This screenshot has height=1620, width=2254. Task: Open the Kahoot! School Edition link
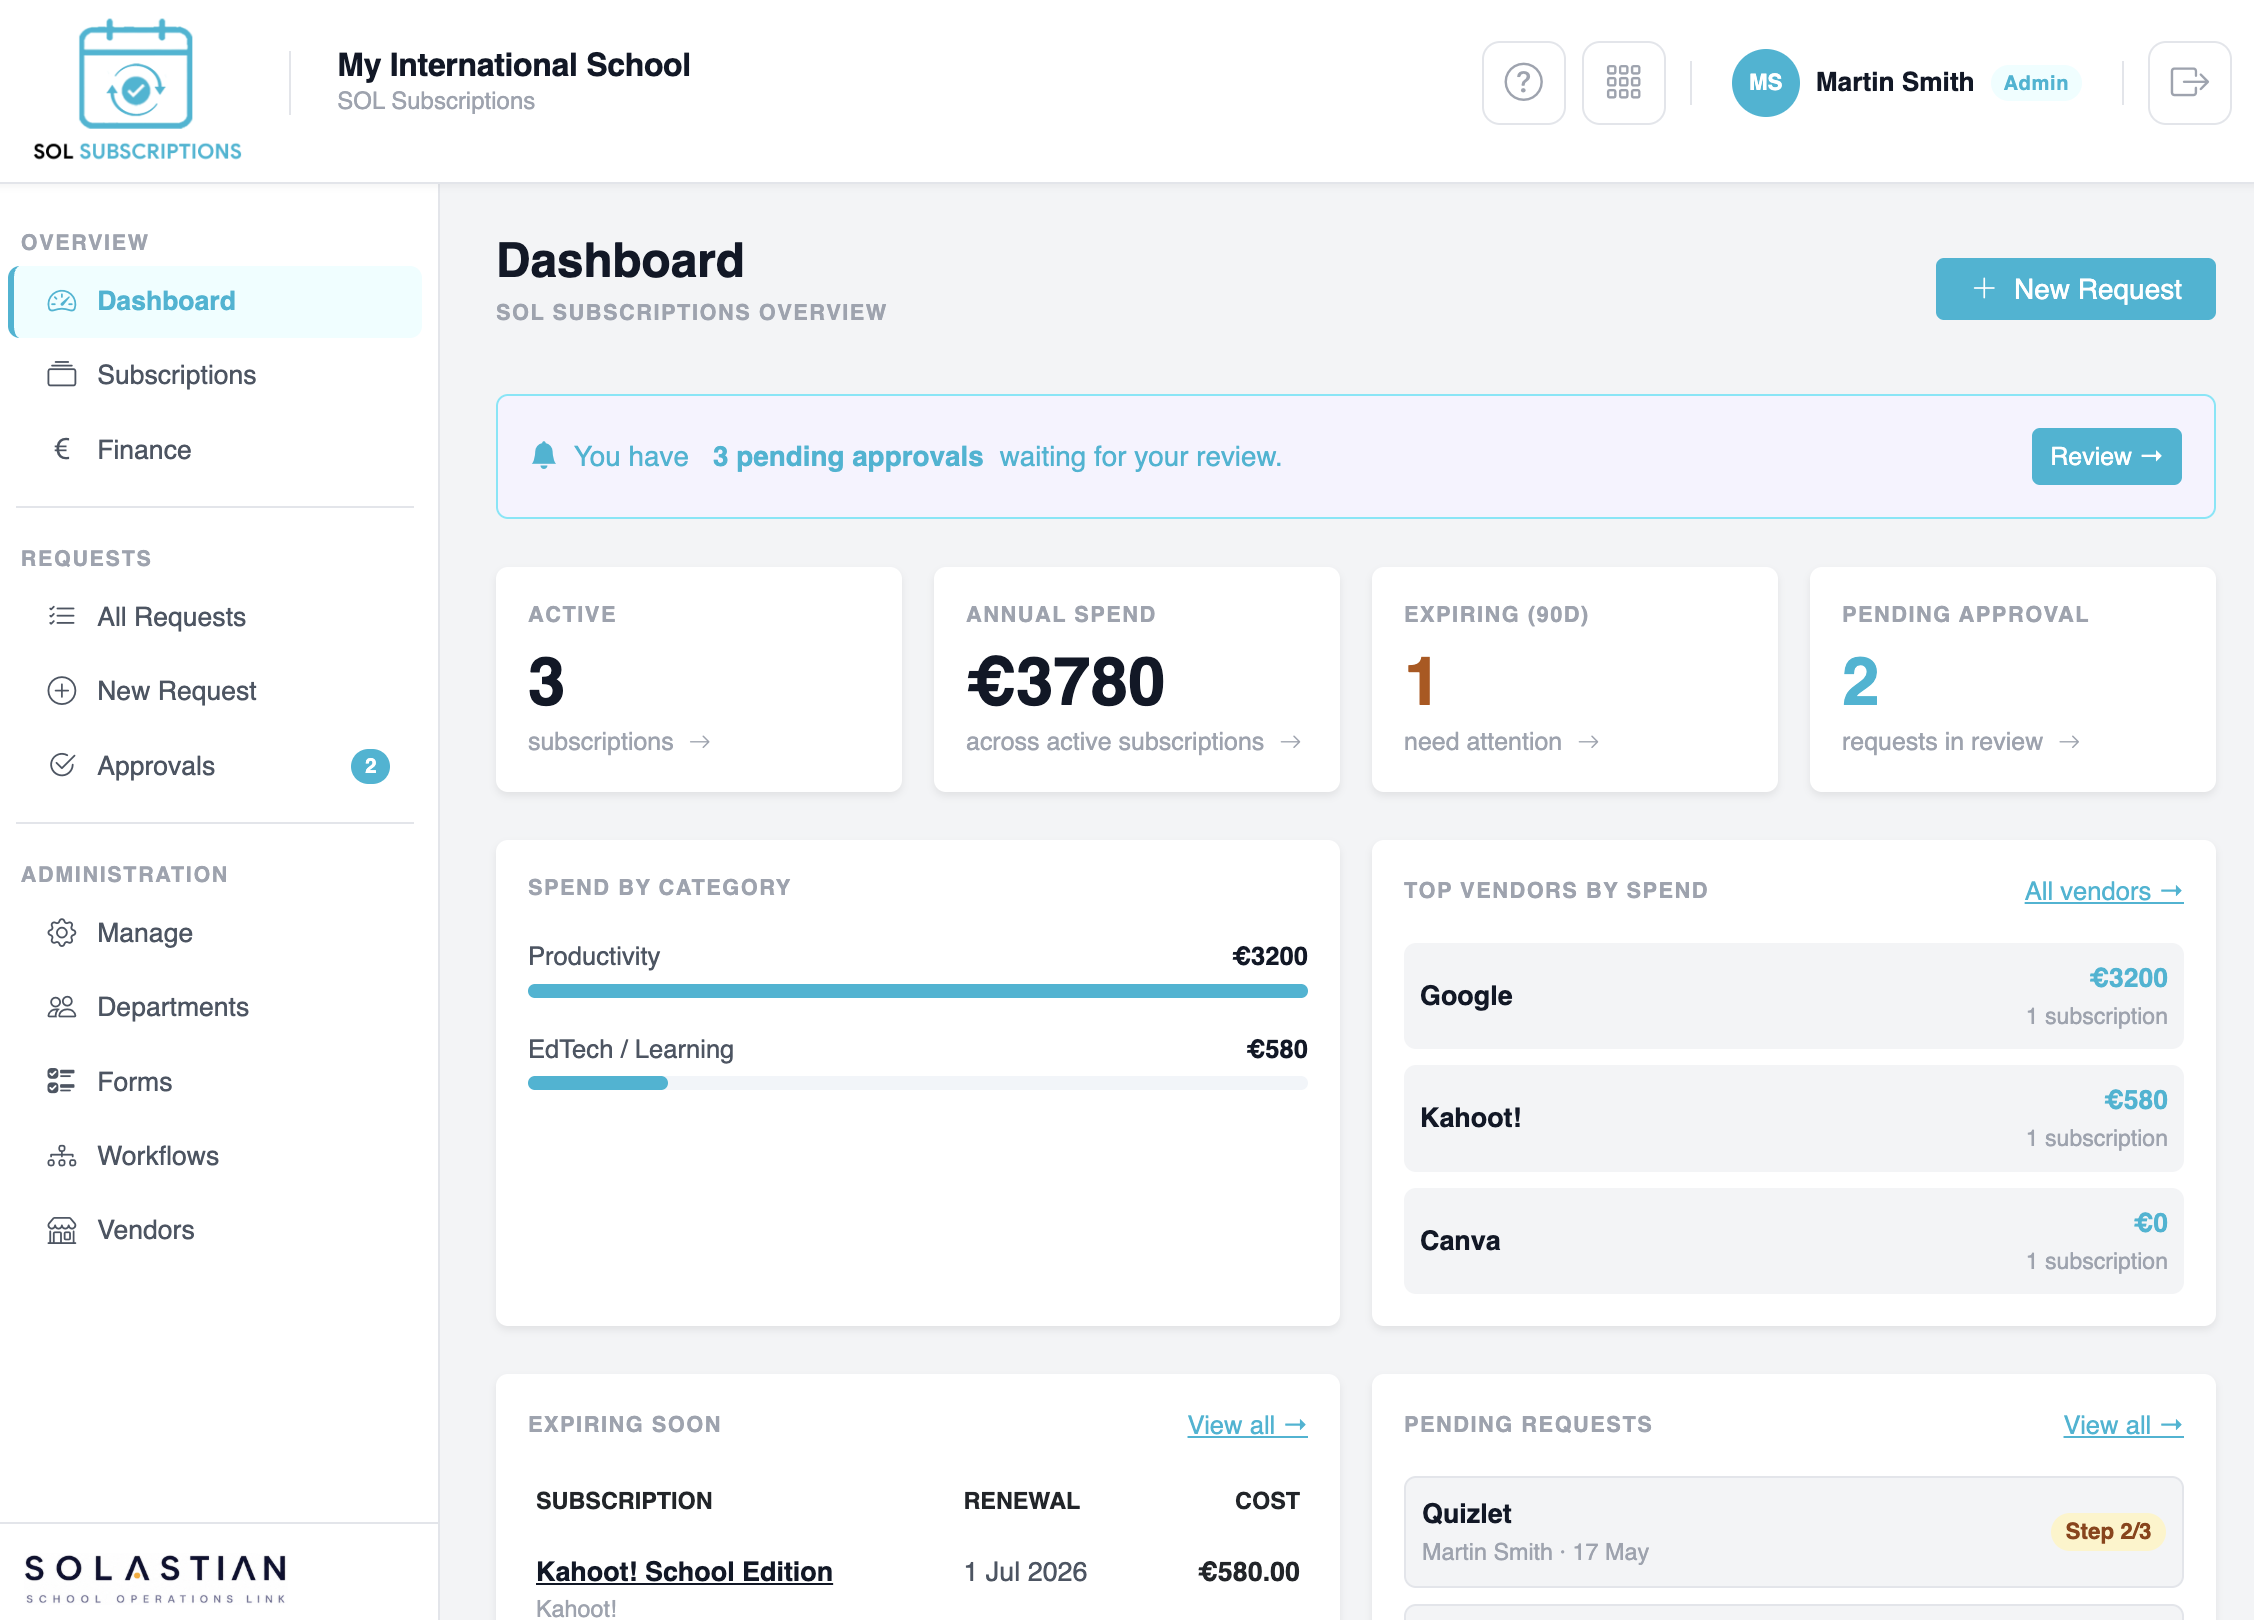[684, 1572]
